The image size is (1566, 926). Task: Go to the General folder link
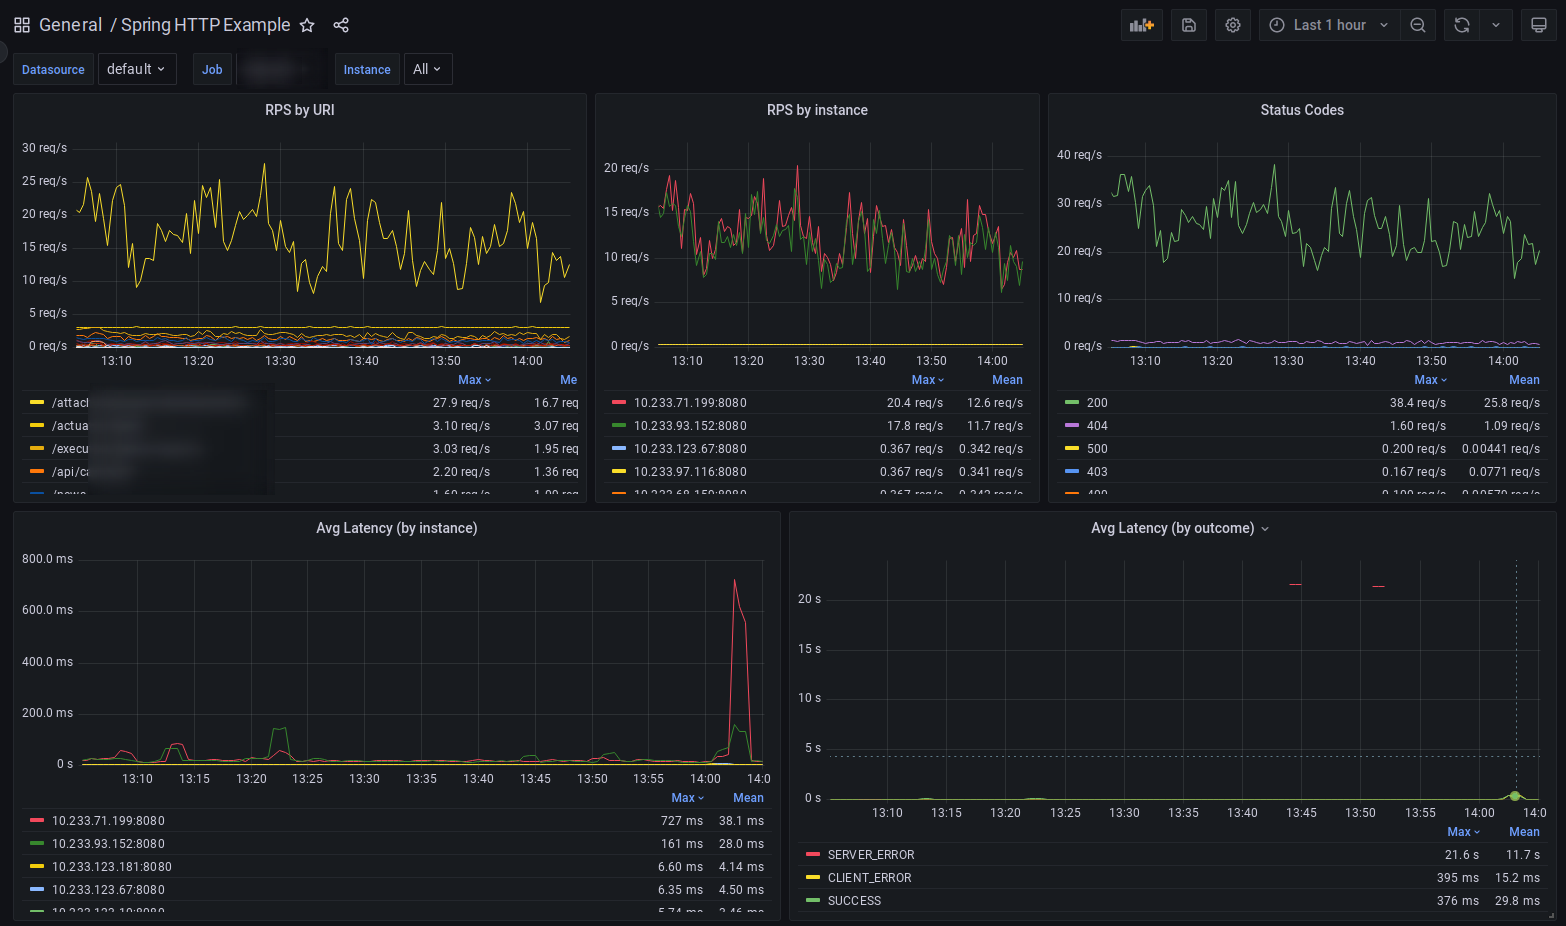(x=70, y=25)
